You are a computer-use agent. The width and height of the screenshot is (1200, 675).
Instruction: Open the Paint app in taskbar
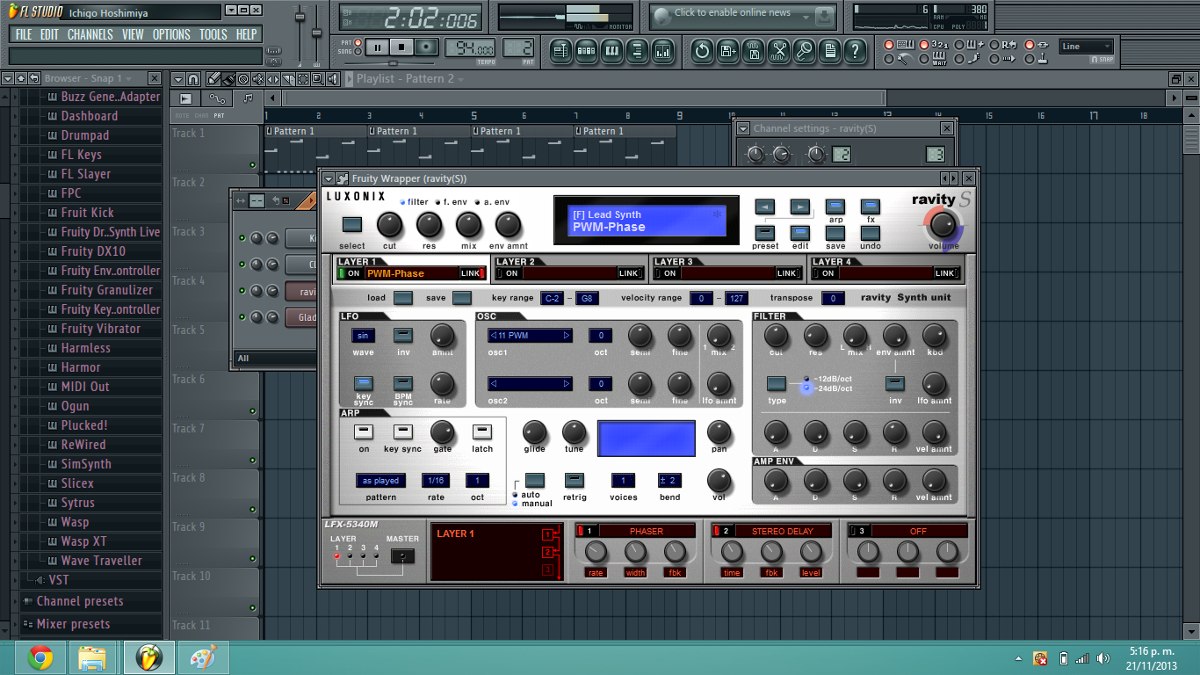pos(203,658)
